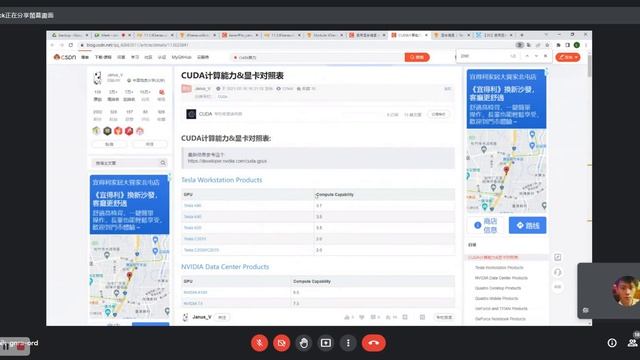Select the find bar previous match arrow

pyautogui.click(x=527, y=56)
